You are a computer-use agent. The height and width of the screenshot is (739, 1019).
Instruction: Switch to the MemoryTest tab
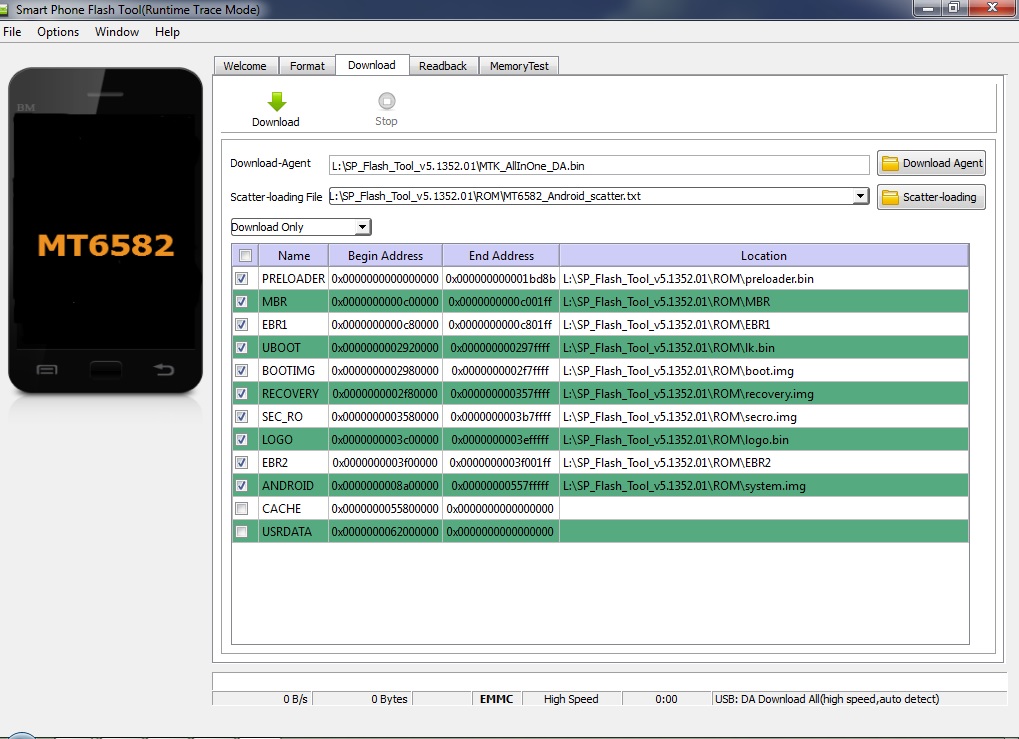click(519, 66)
